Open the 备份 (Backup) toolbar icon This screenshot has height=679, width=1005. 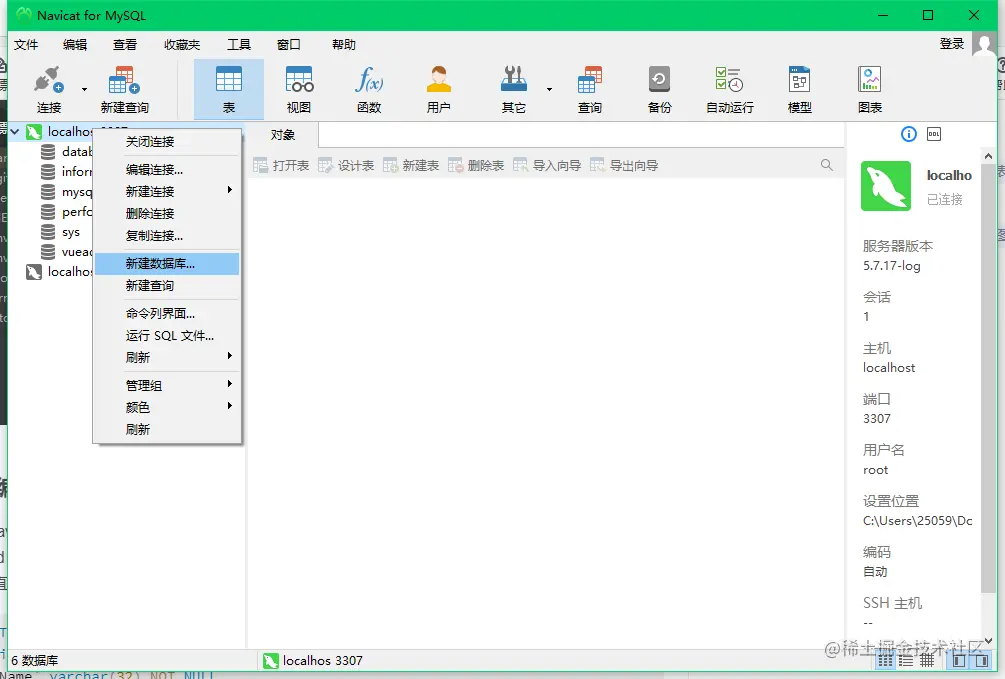(659, 80)
